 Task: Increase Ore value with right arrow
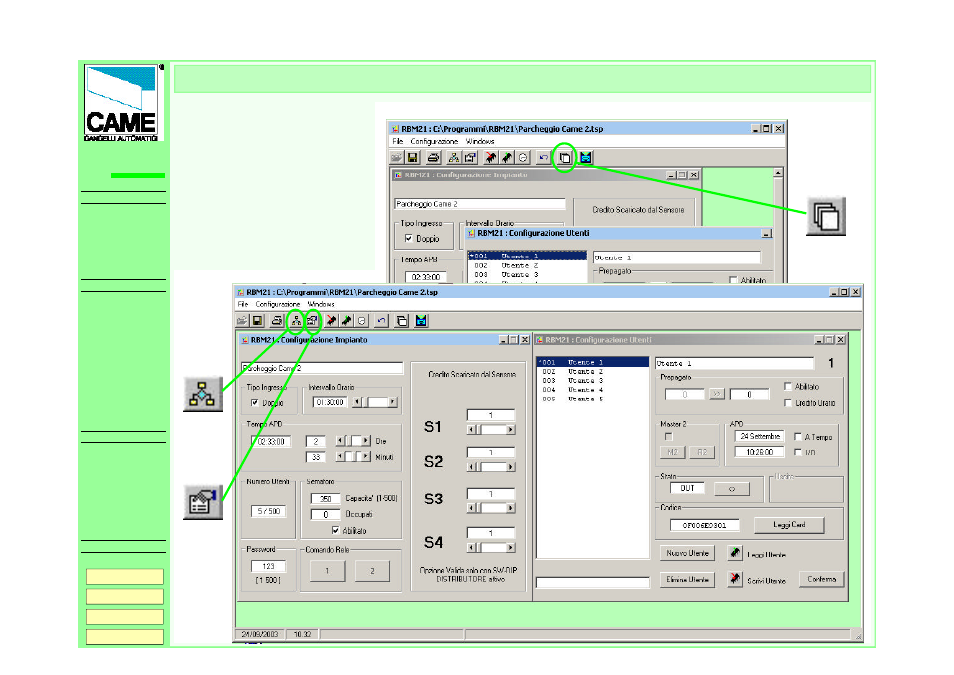pyautogui.click(x=365, y=440)
